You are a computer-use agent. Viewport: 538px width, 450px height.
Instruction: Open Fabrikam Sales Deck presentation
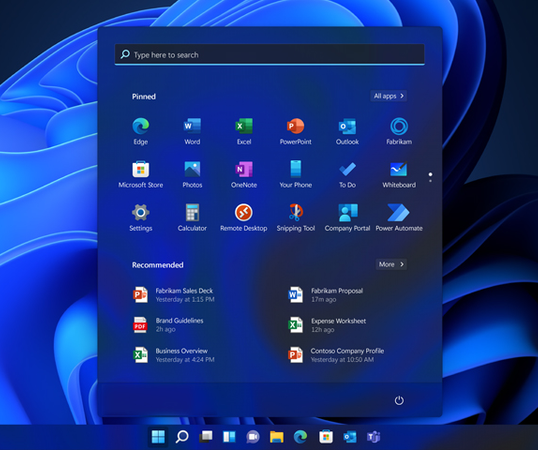point(174,295)
